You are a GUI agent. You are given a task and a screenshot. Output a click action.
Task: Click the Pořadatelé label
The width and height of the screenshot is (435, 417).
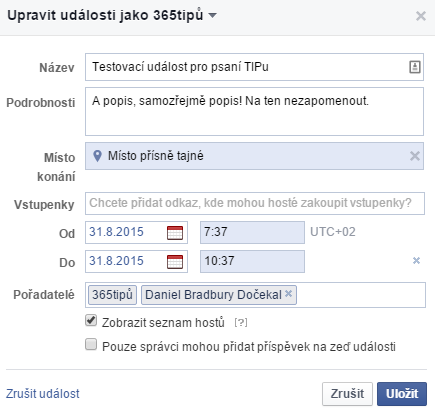[44, 295]
